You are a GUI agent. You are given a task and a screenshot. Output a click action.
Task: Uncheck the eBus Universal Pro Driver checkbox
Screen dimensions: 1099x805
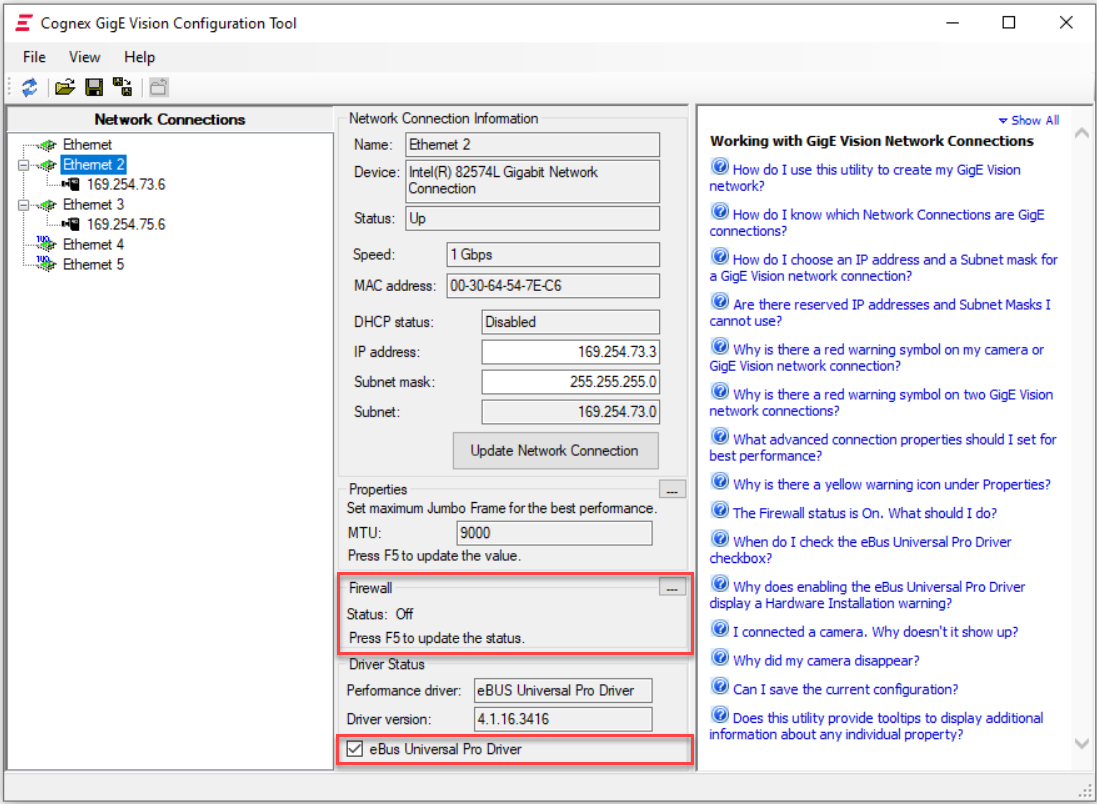tap(354, 749)
